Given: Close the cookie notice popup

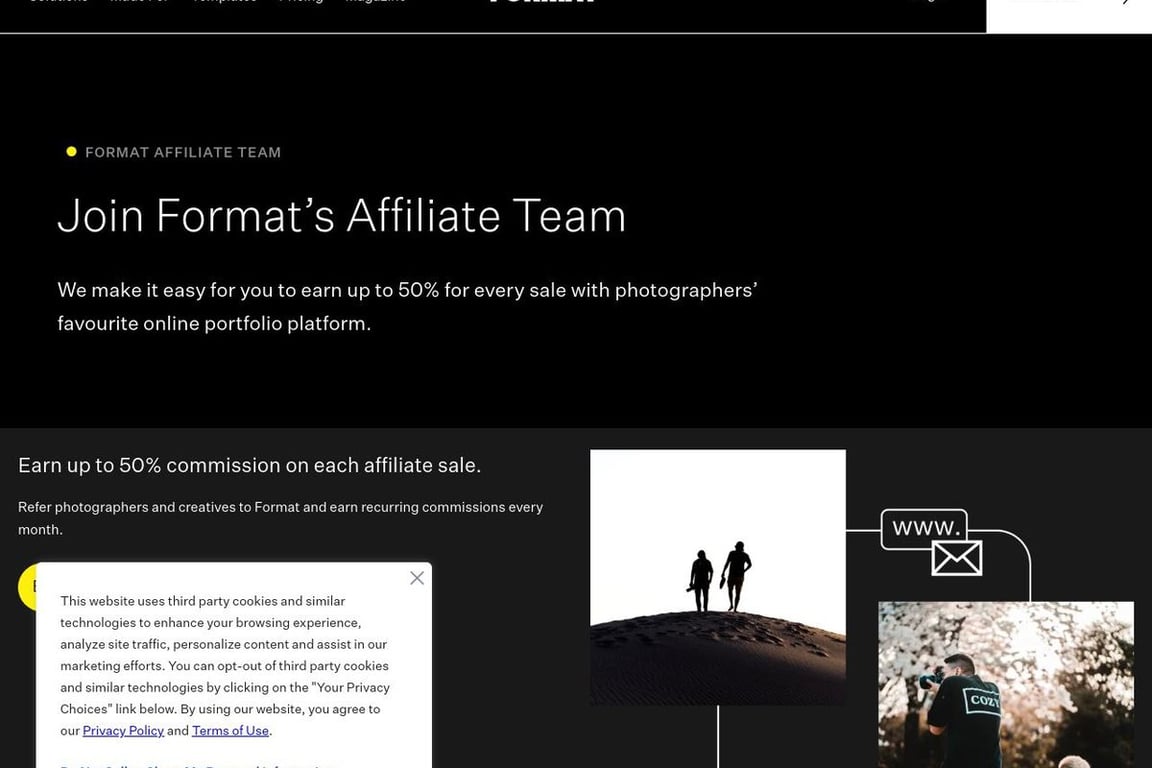Looking at the screenshot, I should (417, 578).
